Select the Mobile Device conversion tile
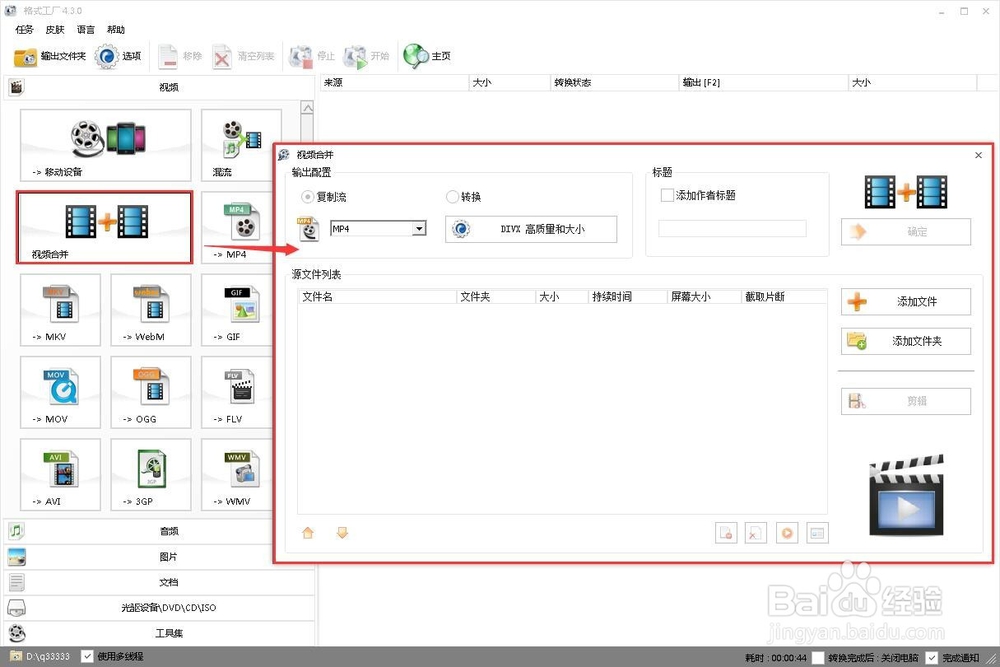Image resolution: width=1000 pixels, height=667 pixels. point(105,145)
